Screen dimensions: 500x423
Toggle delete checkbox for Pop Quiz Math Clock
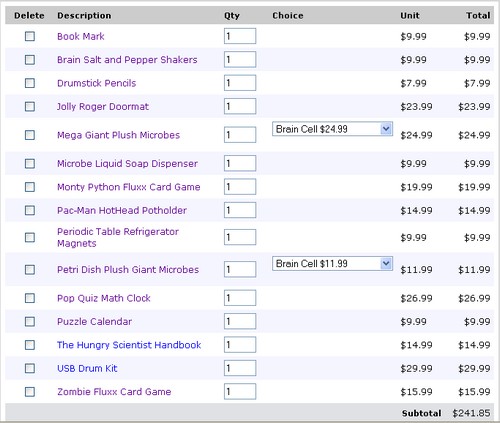[x=30, y=298]
